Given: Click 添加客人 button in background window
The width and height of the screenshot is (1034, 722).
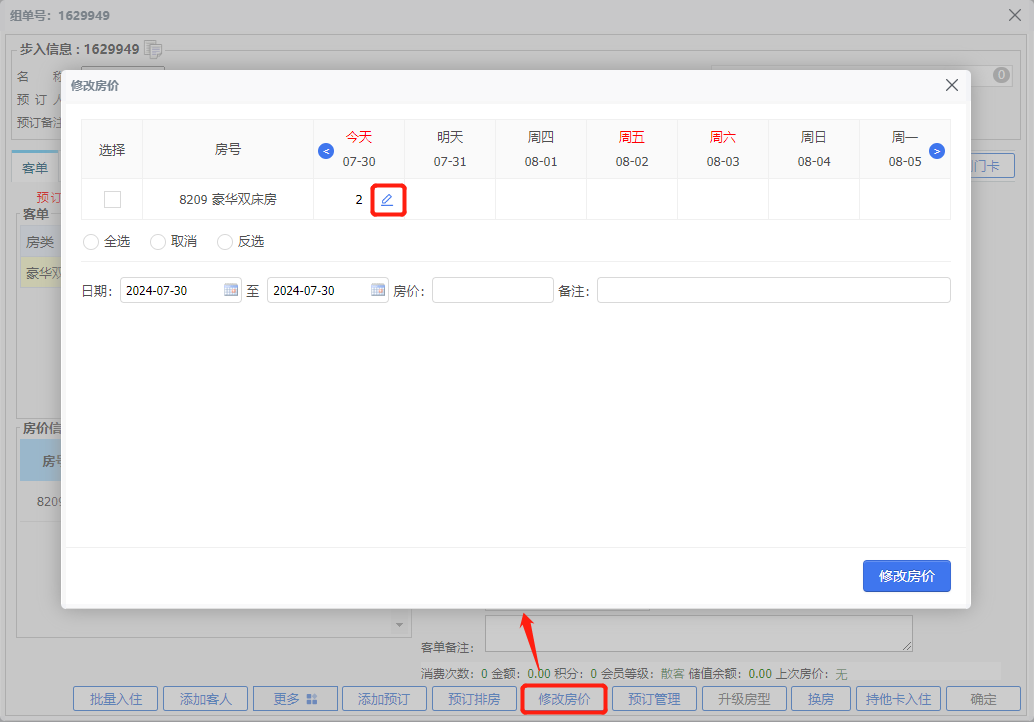Looking at the screenshot, I should coord(205,699).
